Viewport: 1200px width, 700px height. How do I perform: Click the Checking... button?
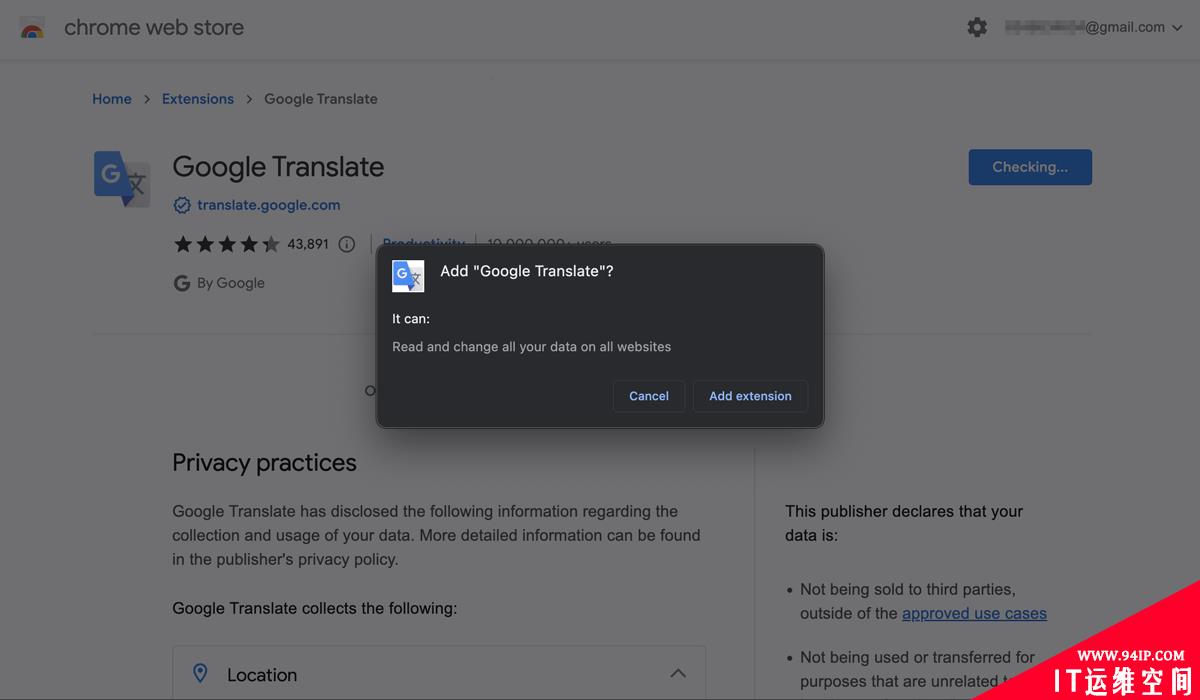click(1030, 167)
